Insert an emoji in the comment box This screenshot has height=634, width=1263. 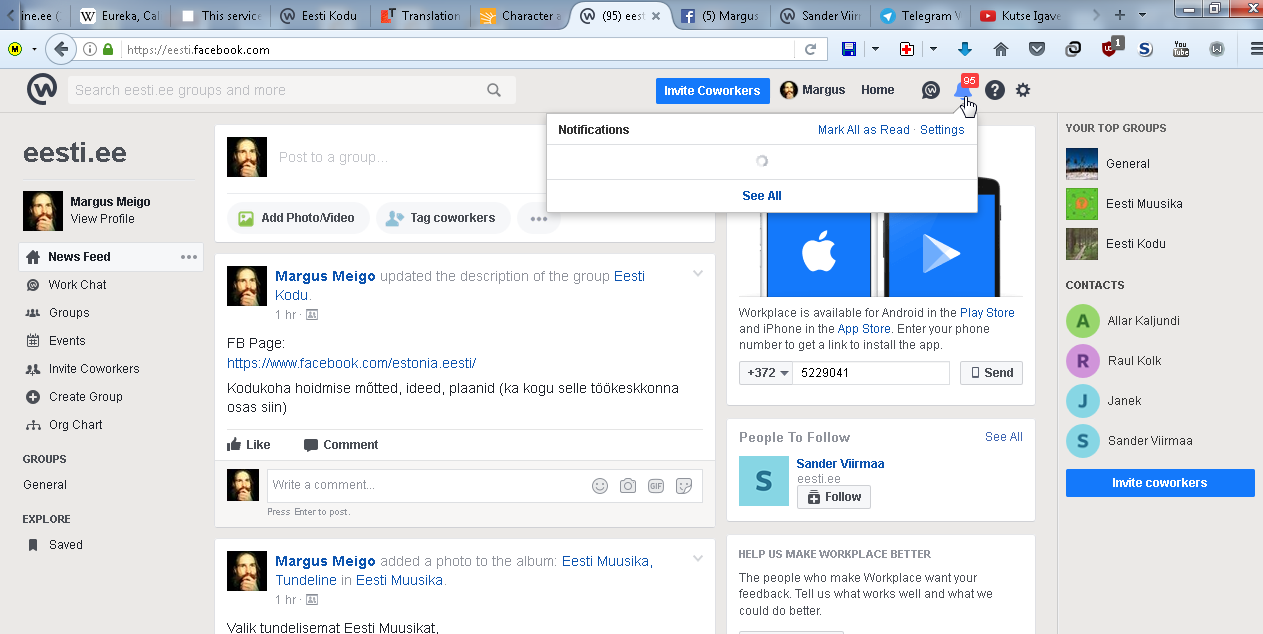pos(600,486)
